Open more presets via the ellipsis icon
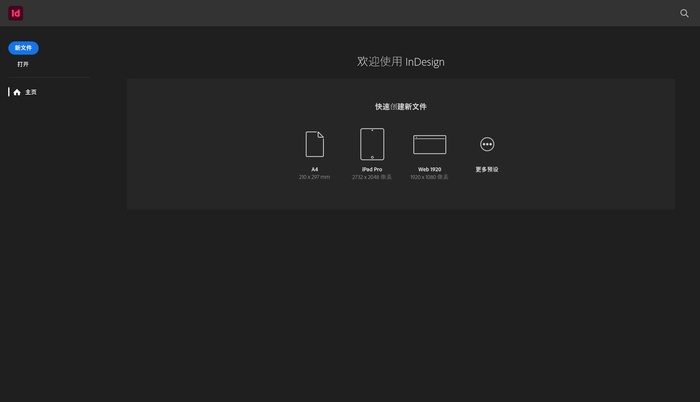 tap(487, 144)
